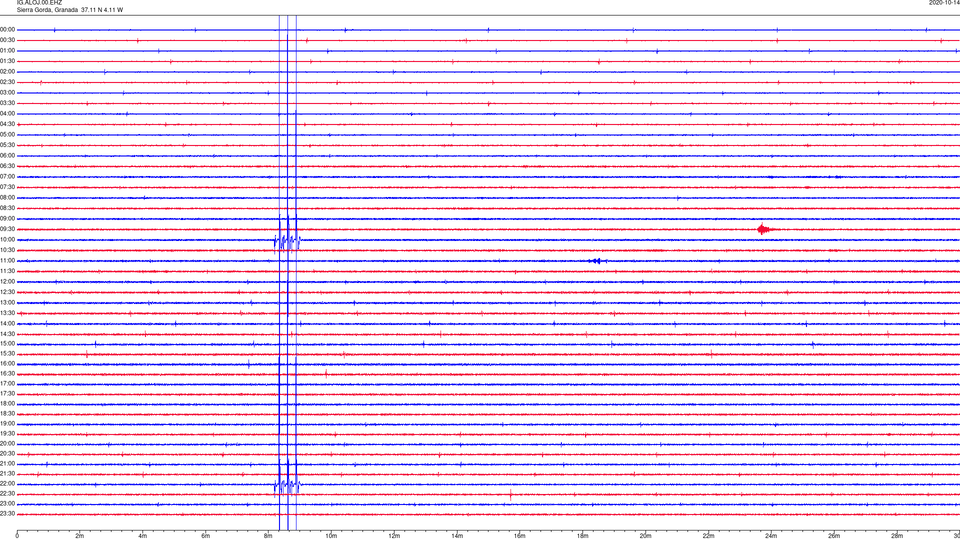The height and width of the screenshot is (540, 960).
Task: Select the 04:00 time label
Action: pos(8,114)
